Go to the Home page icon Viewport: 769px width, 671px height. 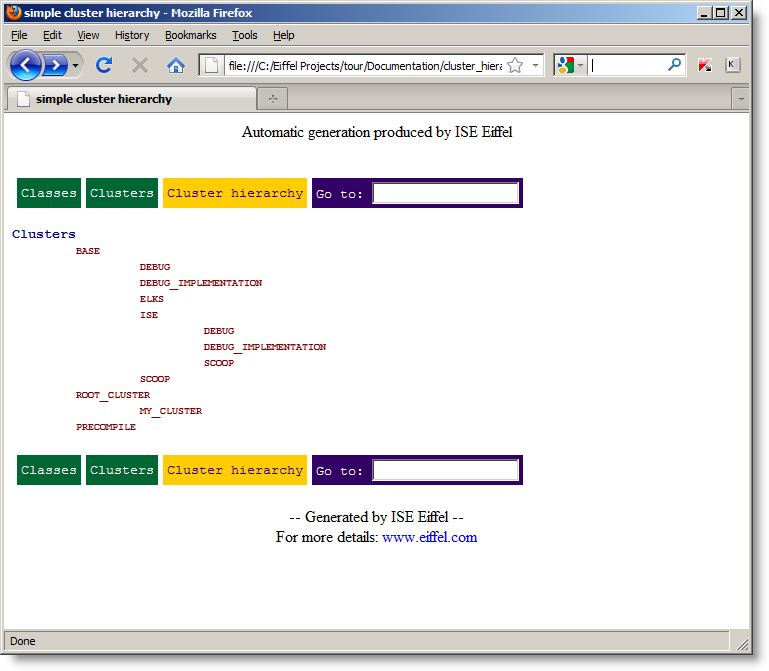coord(176,65)
